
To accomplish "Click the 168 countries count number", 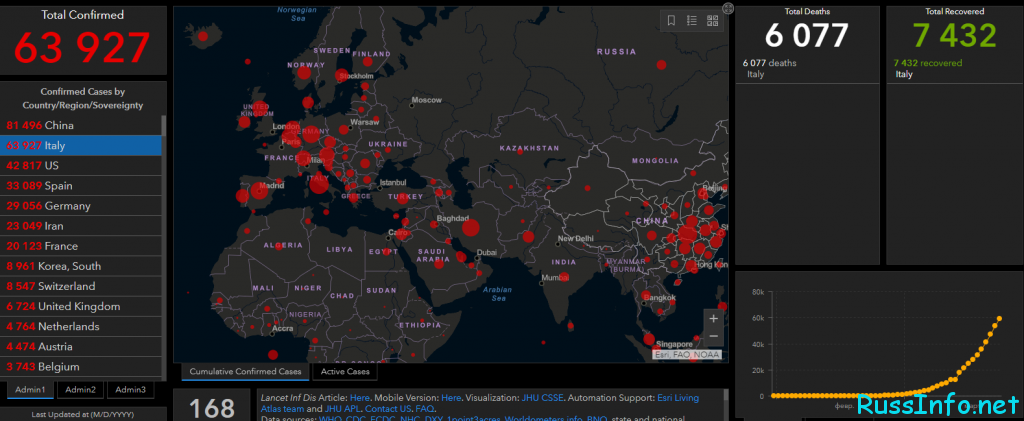I will 212,408.
